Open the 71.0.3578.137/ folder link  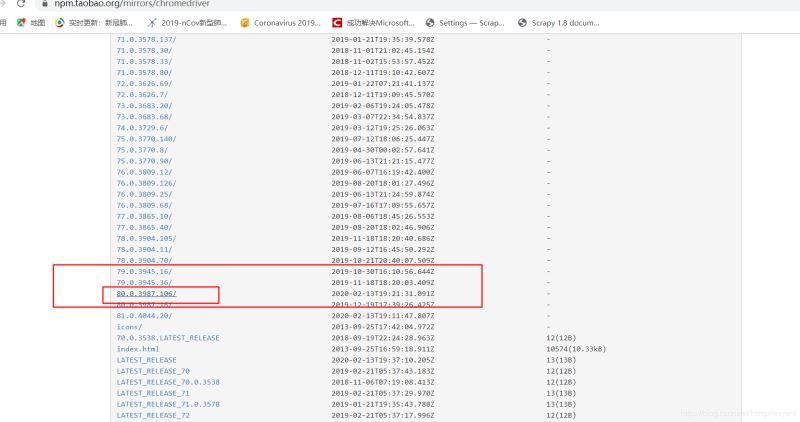point(146,39)
